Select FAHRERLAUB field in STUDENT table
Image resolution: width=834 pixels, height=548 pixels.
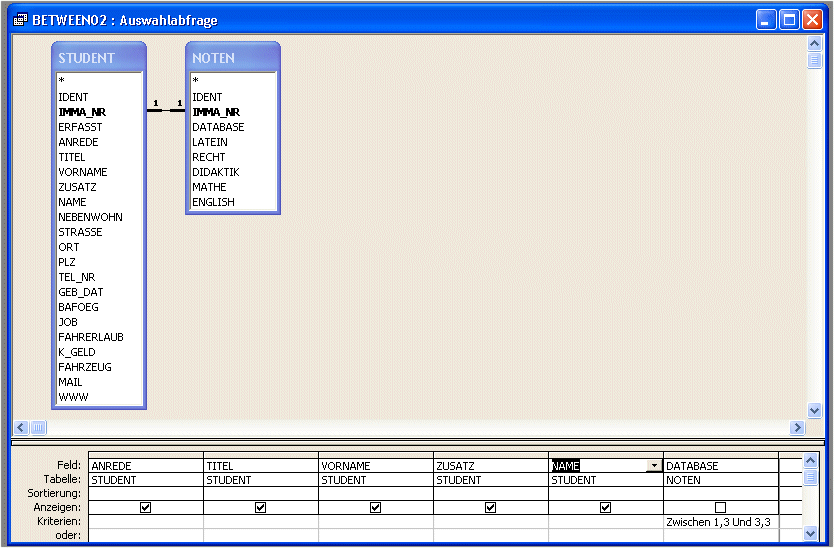coord(91,337)
